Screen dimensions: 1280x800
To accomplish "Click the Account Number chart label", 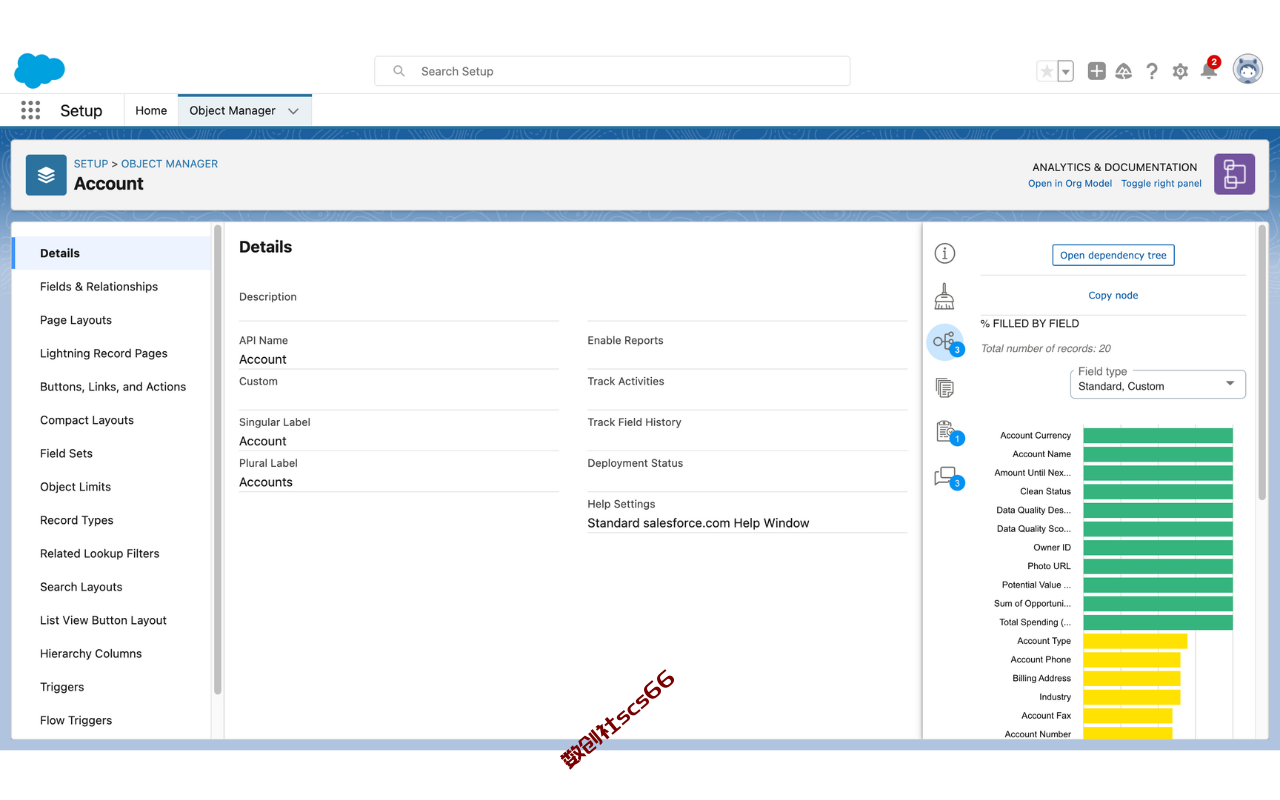I will (x=1038, y=734).
